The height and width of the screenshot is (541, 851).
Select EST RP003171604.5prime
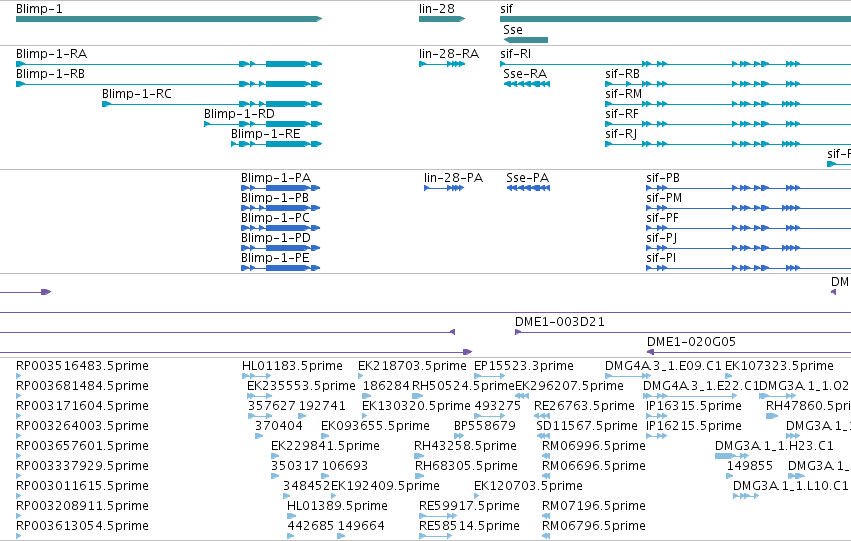click(x=82, y=406)
